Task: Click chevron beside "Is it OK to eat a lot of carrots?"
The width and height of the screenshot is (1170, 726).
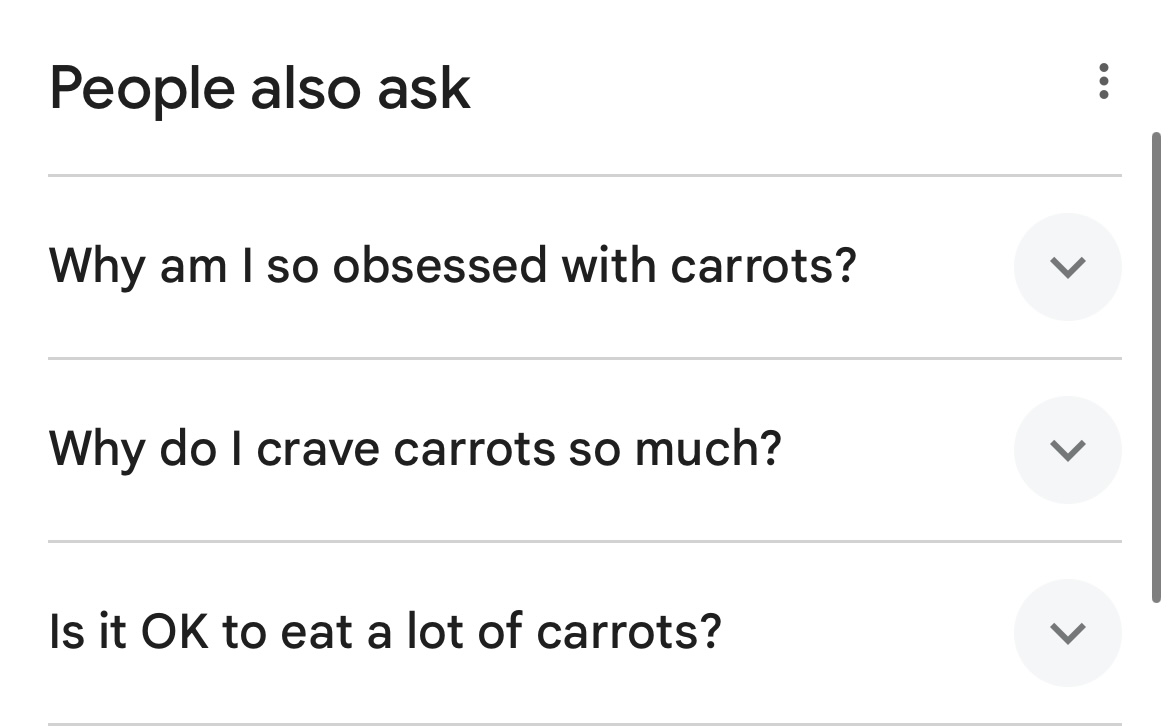Action: 1067,633
